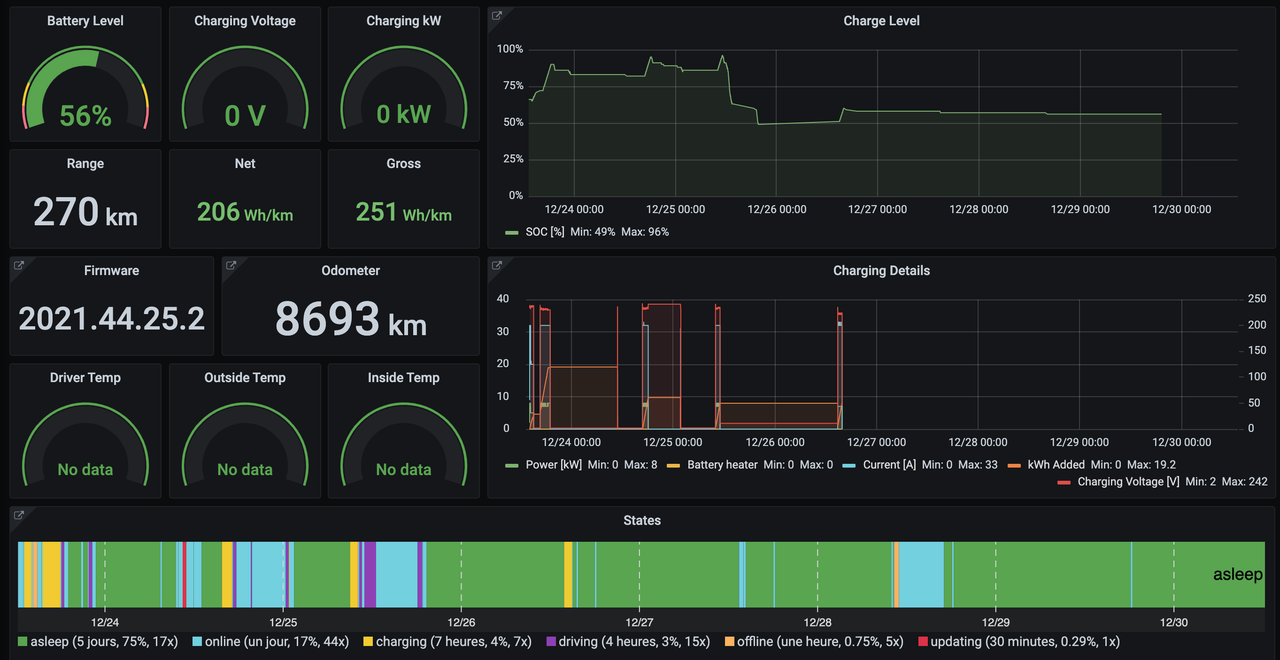Toggle the Power [kW] legend series
The height and width of the screenshot is (660, 1280).
tap(555, 465)
